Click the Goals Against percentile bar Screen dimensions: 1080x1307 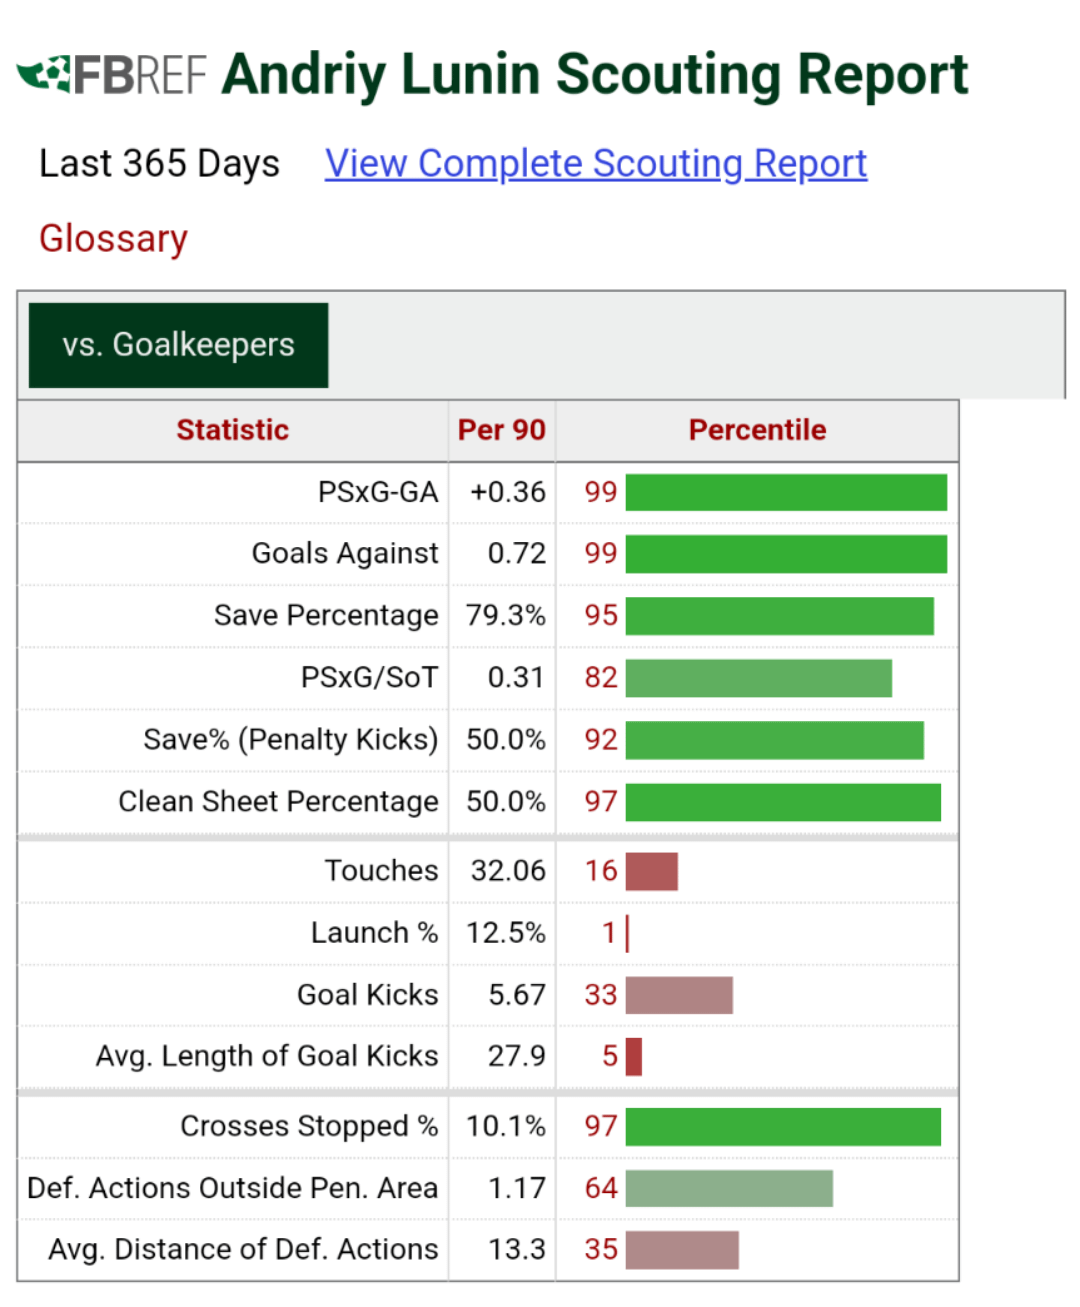point(786,554)
